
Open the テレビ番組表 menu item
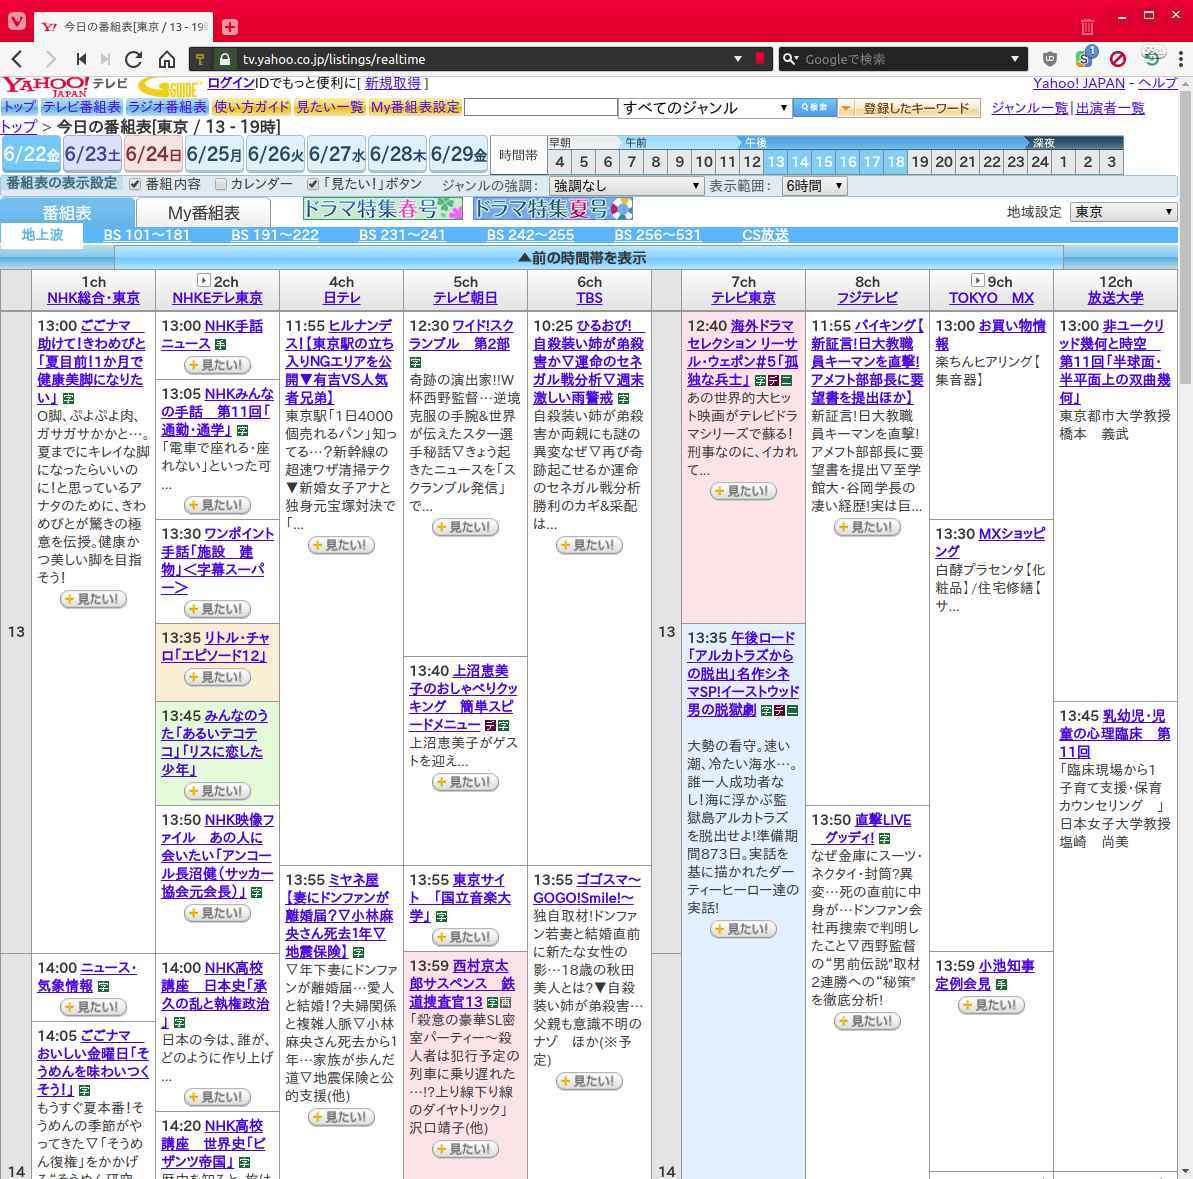(x=81, y=107)
